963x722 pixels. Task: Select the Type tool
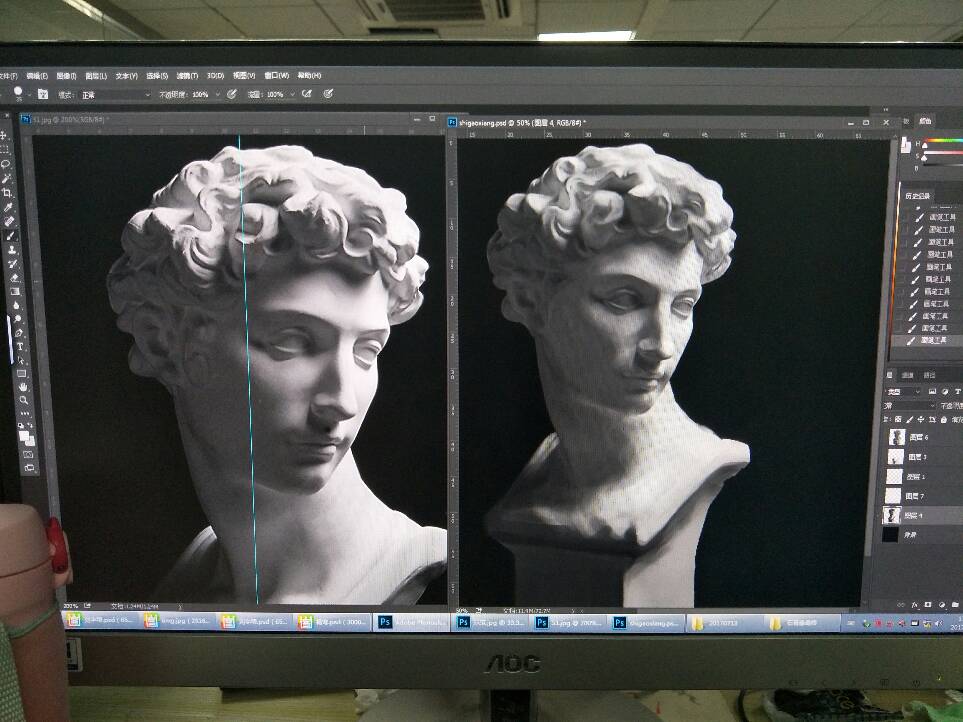(20, 346)
